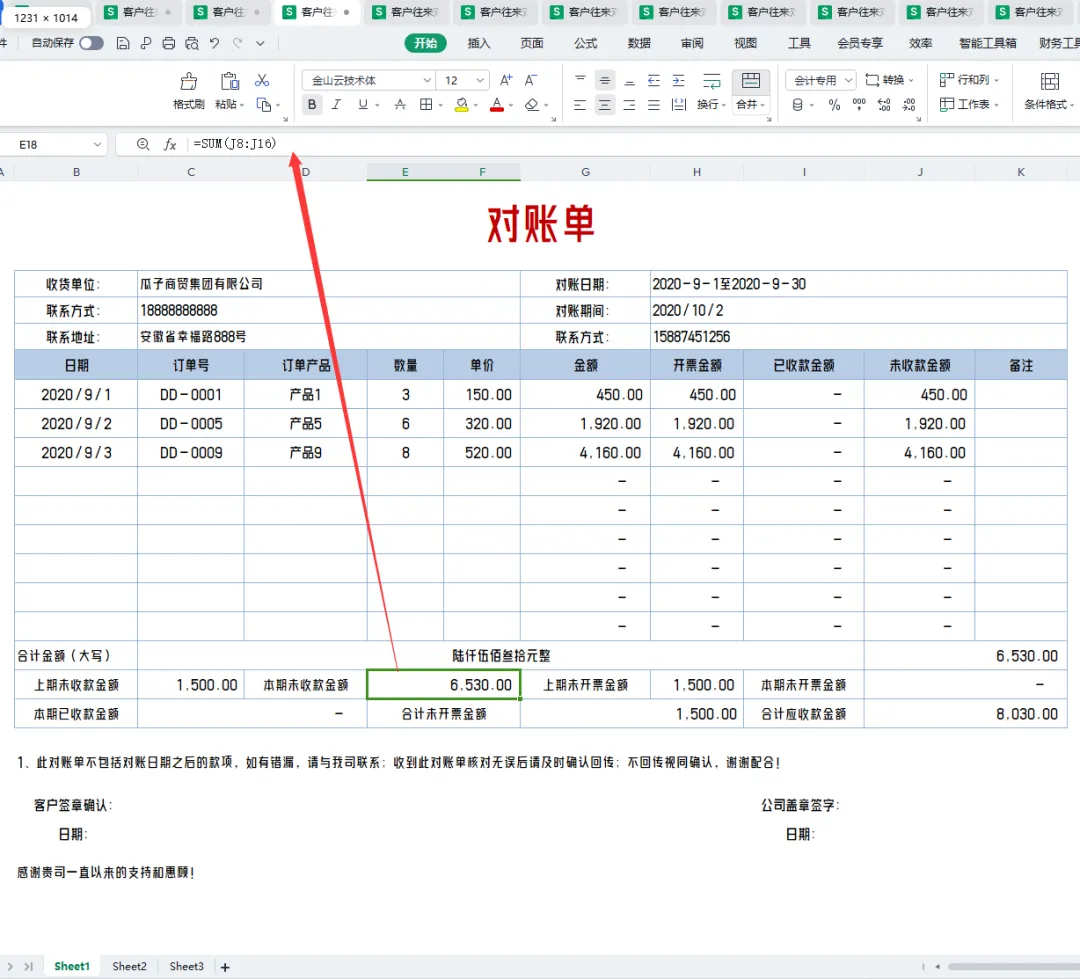Align text right
Image resolution: width=1080 pixels, height=979 pixels.
coord(630,105)
